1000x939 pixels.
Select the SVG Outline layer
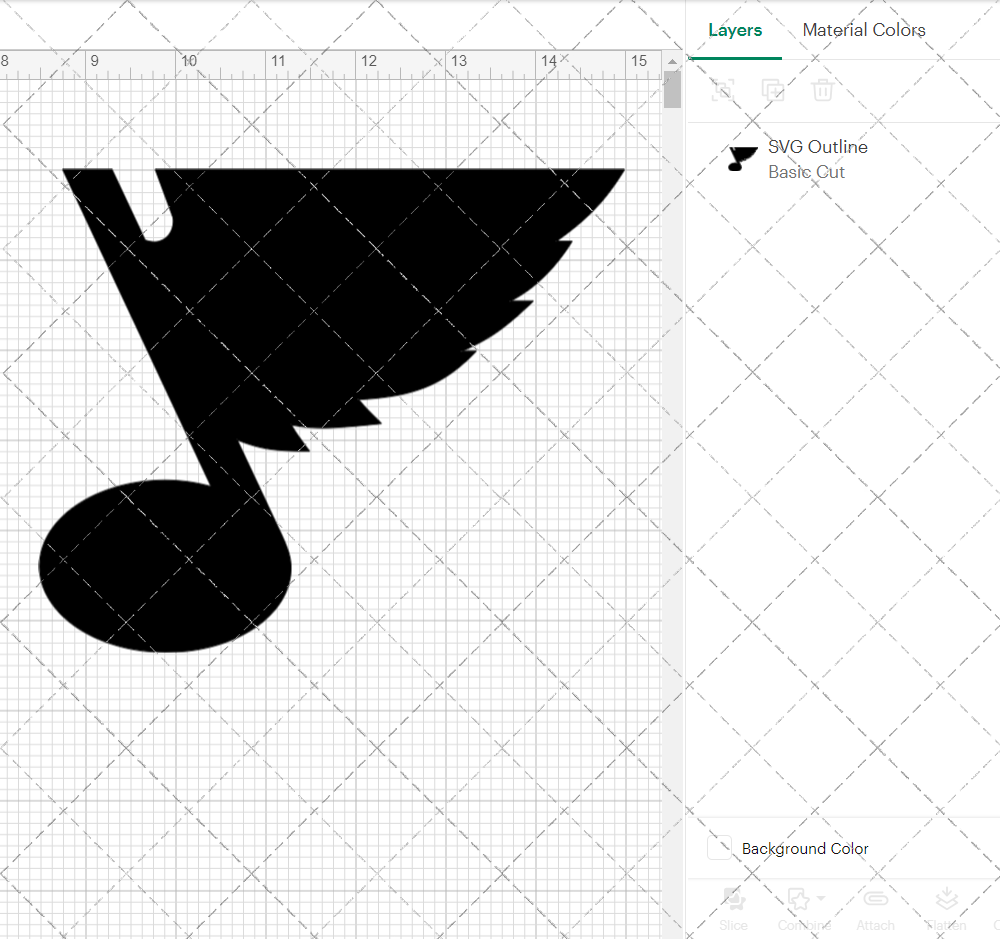point(843,159)
